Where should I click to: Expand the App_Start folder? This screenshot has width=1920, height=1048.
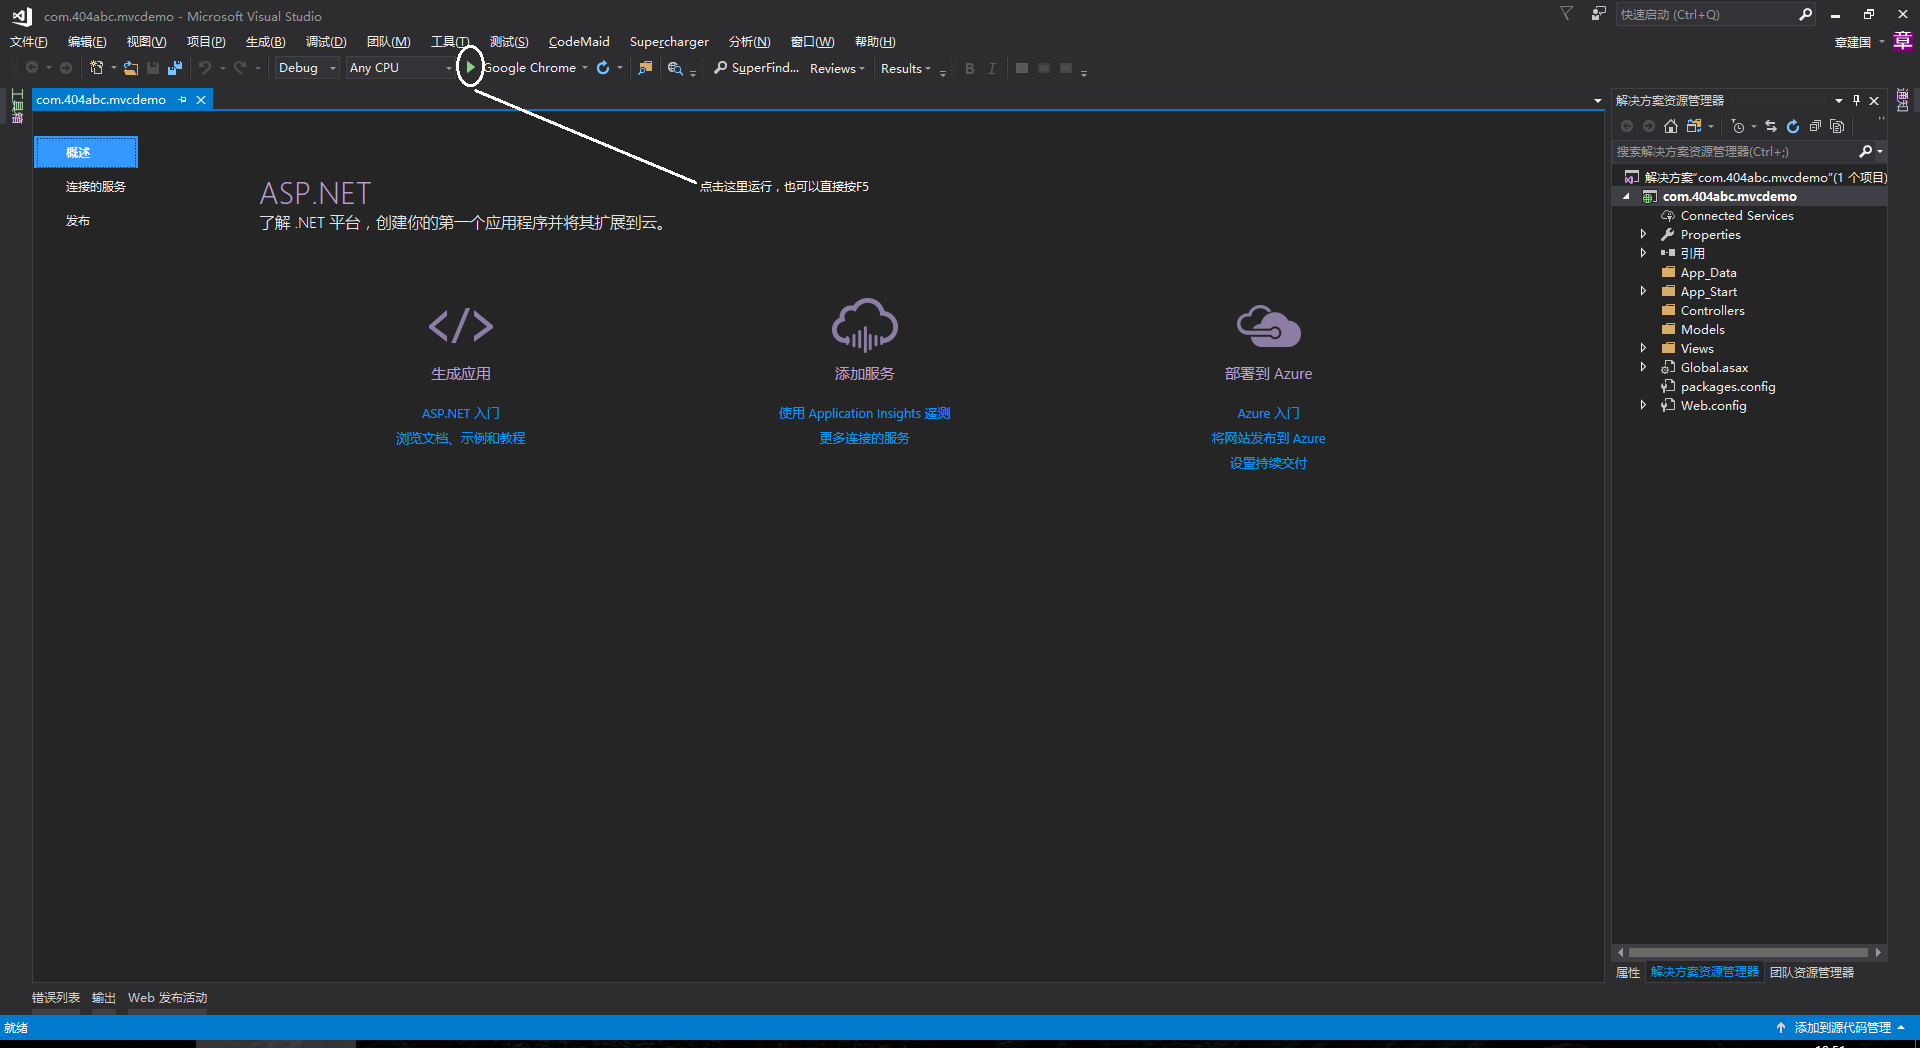(1643, 291)
